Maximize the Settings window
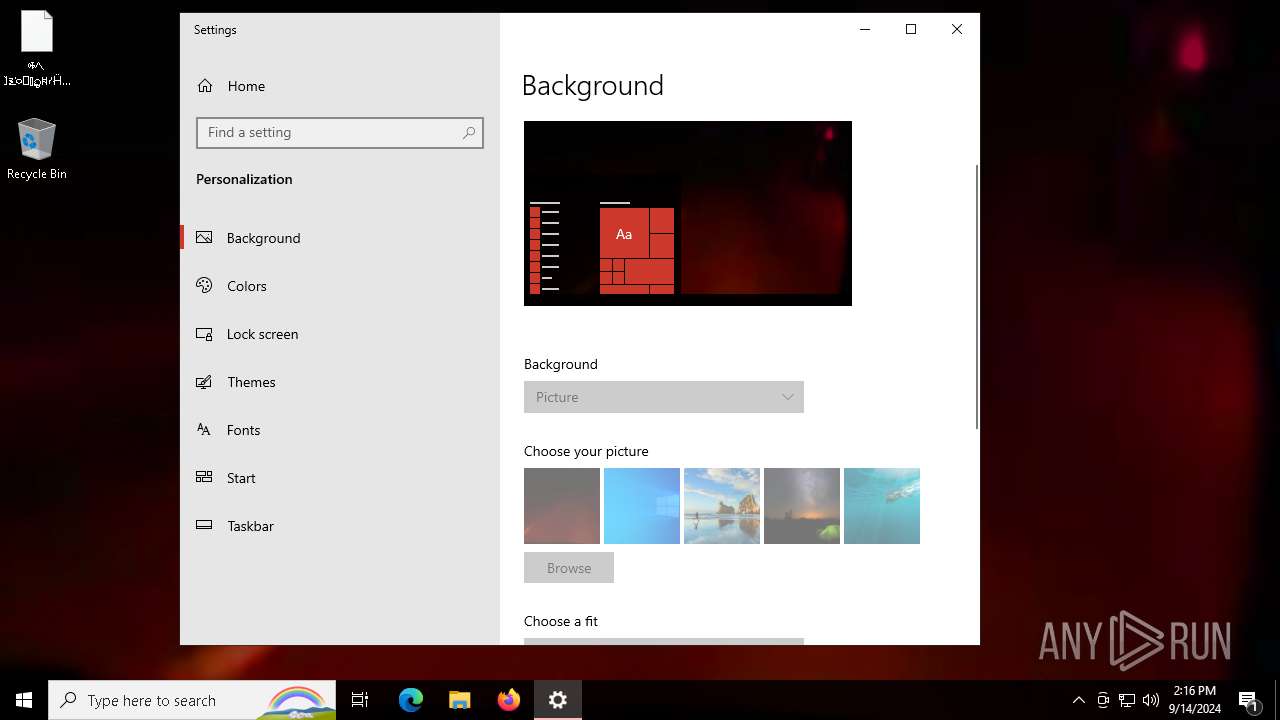 [x=911, y=29]
